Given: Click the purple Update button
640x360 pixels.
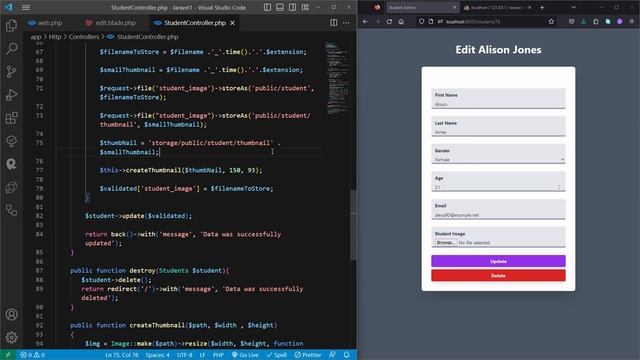Looking at the screenshot, I should click(498, 261).
